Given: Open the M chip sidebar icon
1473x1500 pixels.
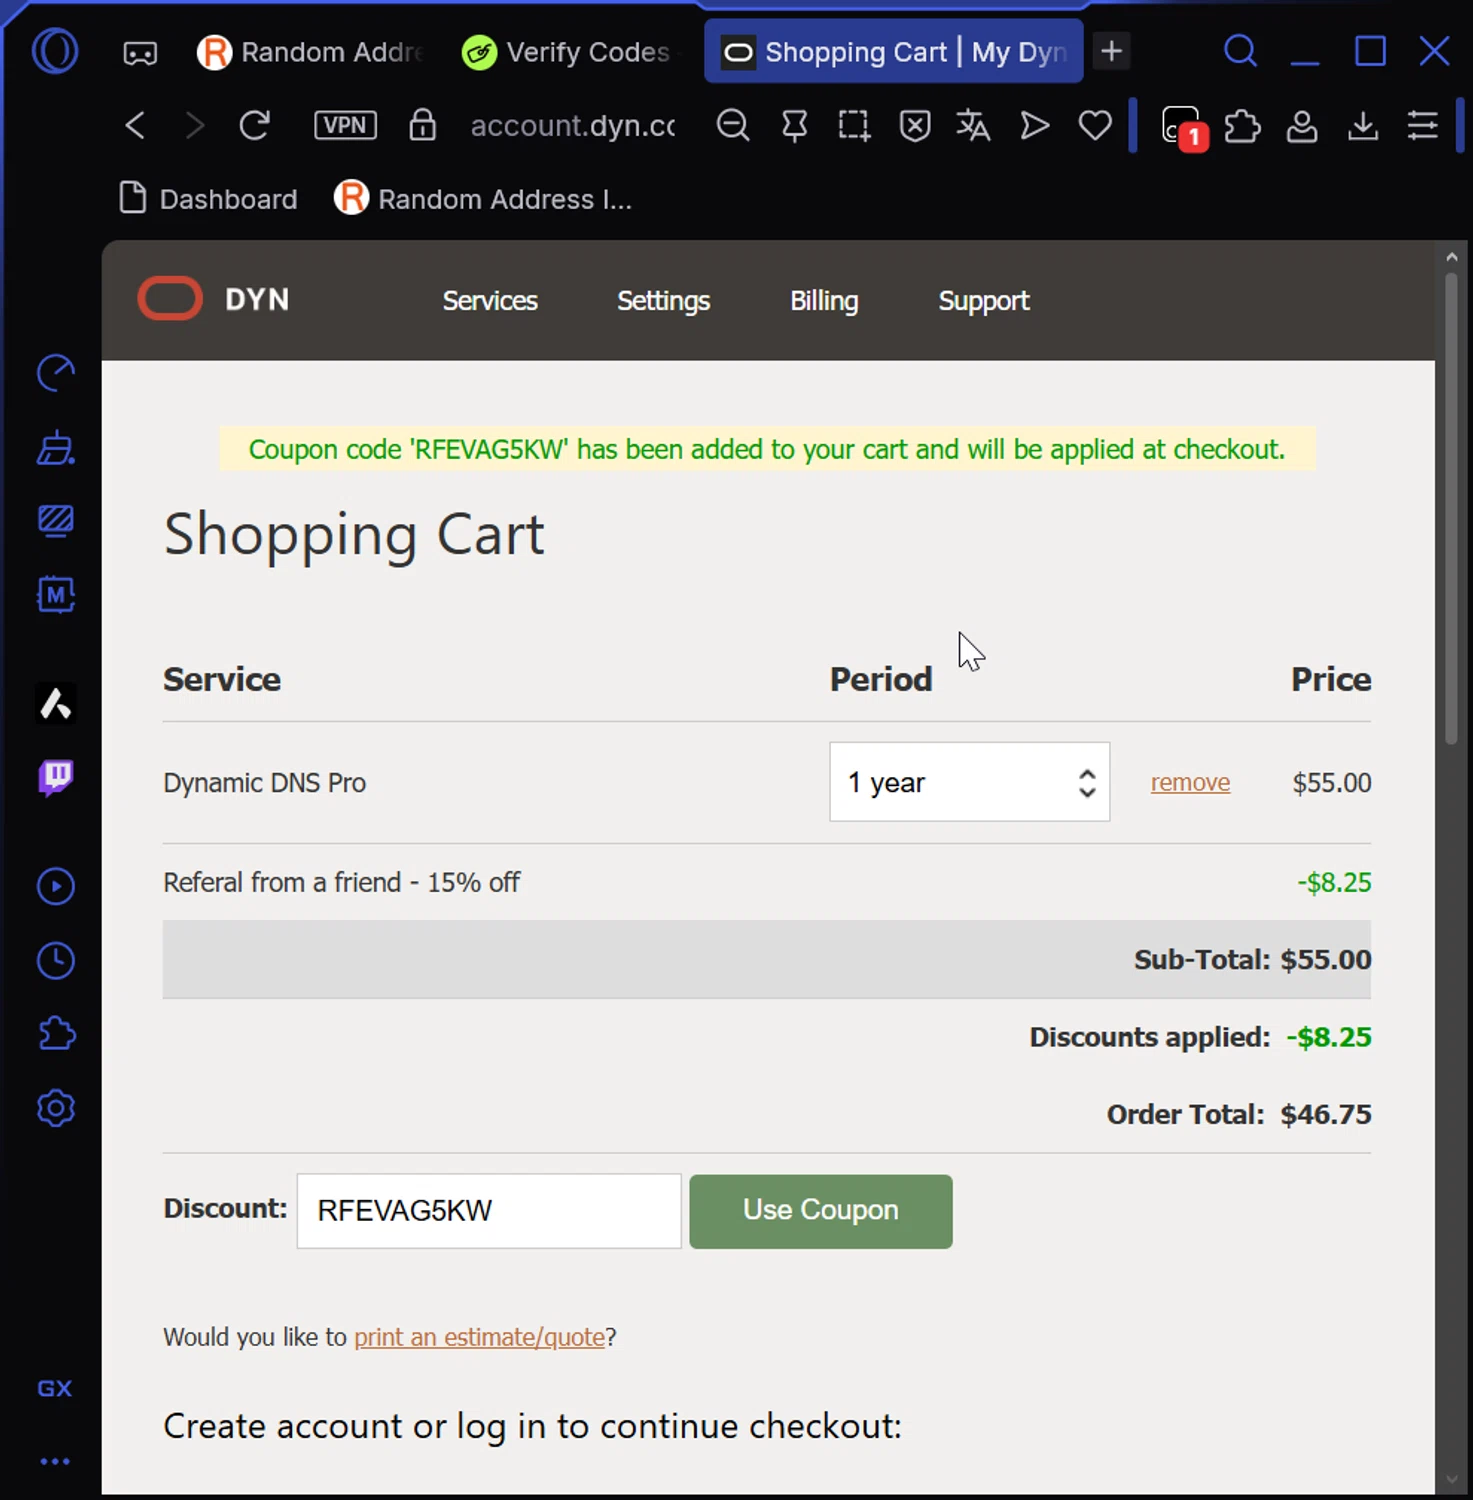Looking at the screenshot, I should [x=56, y=595].
